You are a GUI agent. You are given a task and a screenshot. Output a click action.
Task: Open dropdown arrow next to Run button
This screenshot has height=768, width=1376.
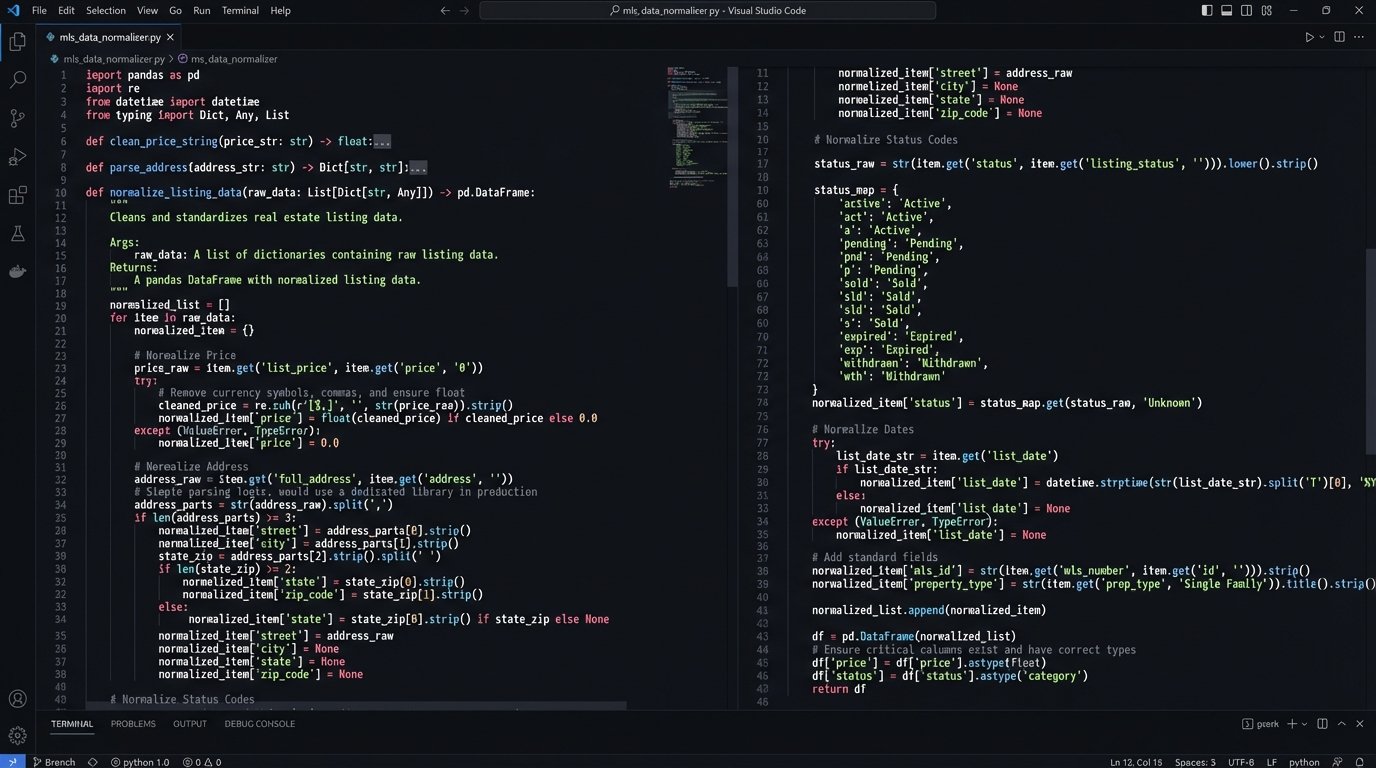(x=1322, y=37)
